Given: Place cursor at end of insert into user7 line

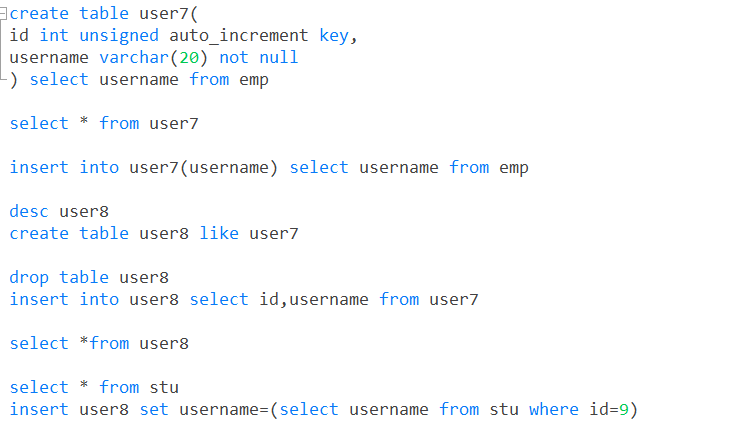Looking at the screenshot, I should 530,168.
